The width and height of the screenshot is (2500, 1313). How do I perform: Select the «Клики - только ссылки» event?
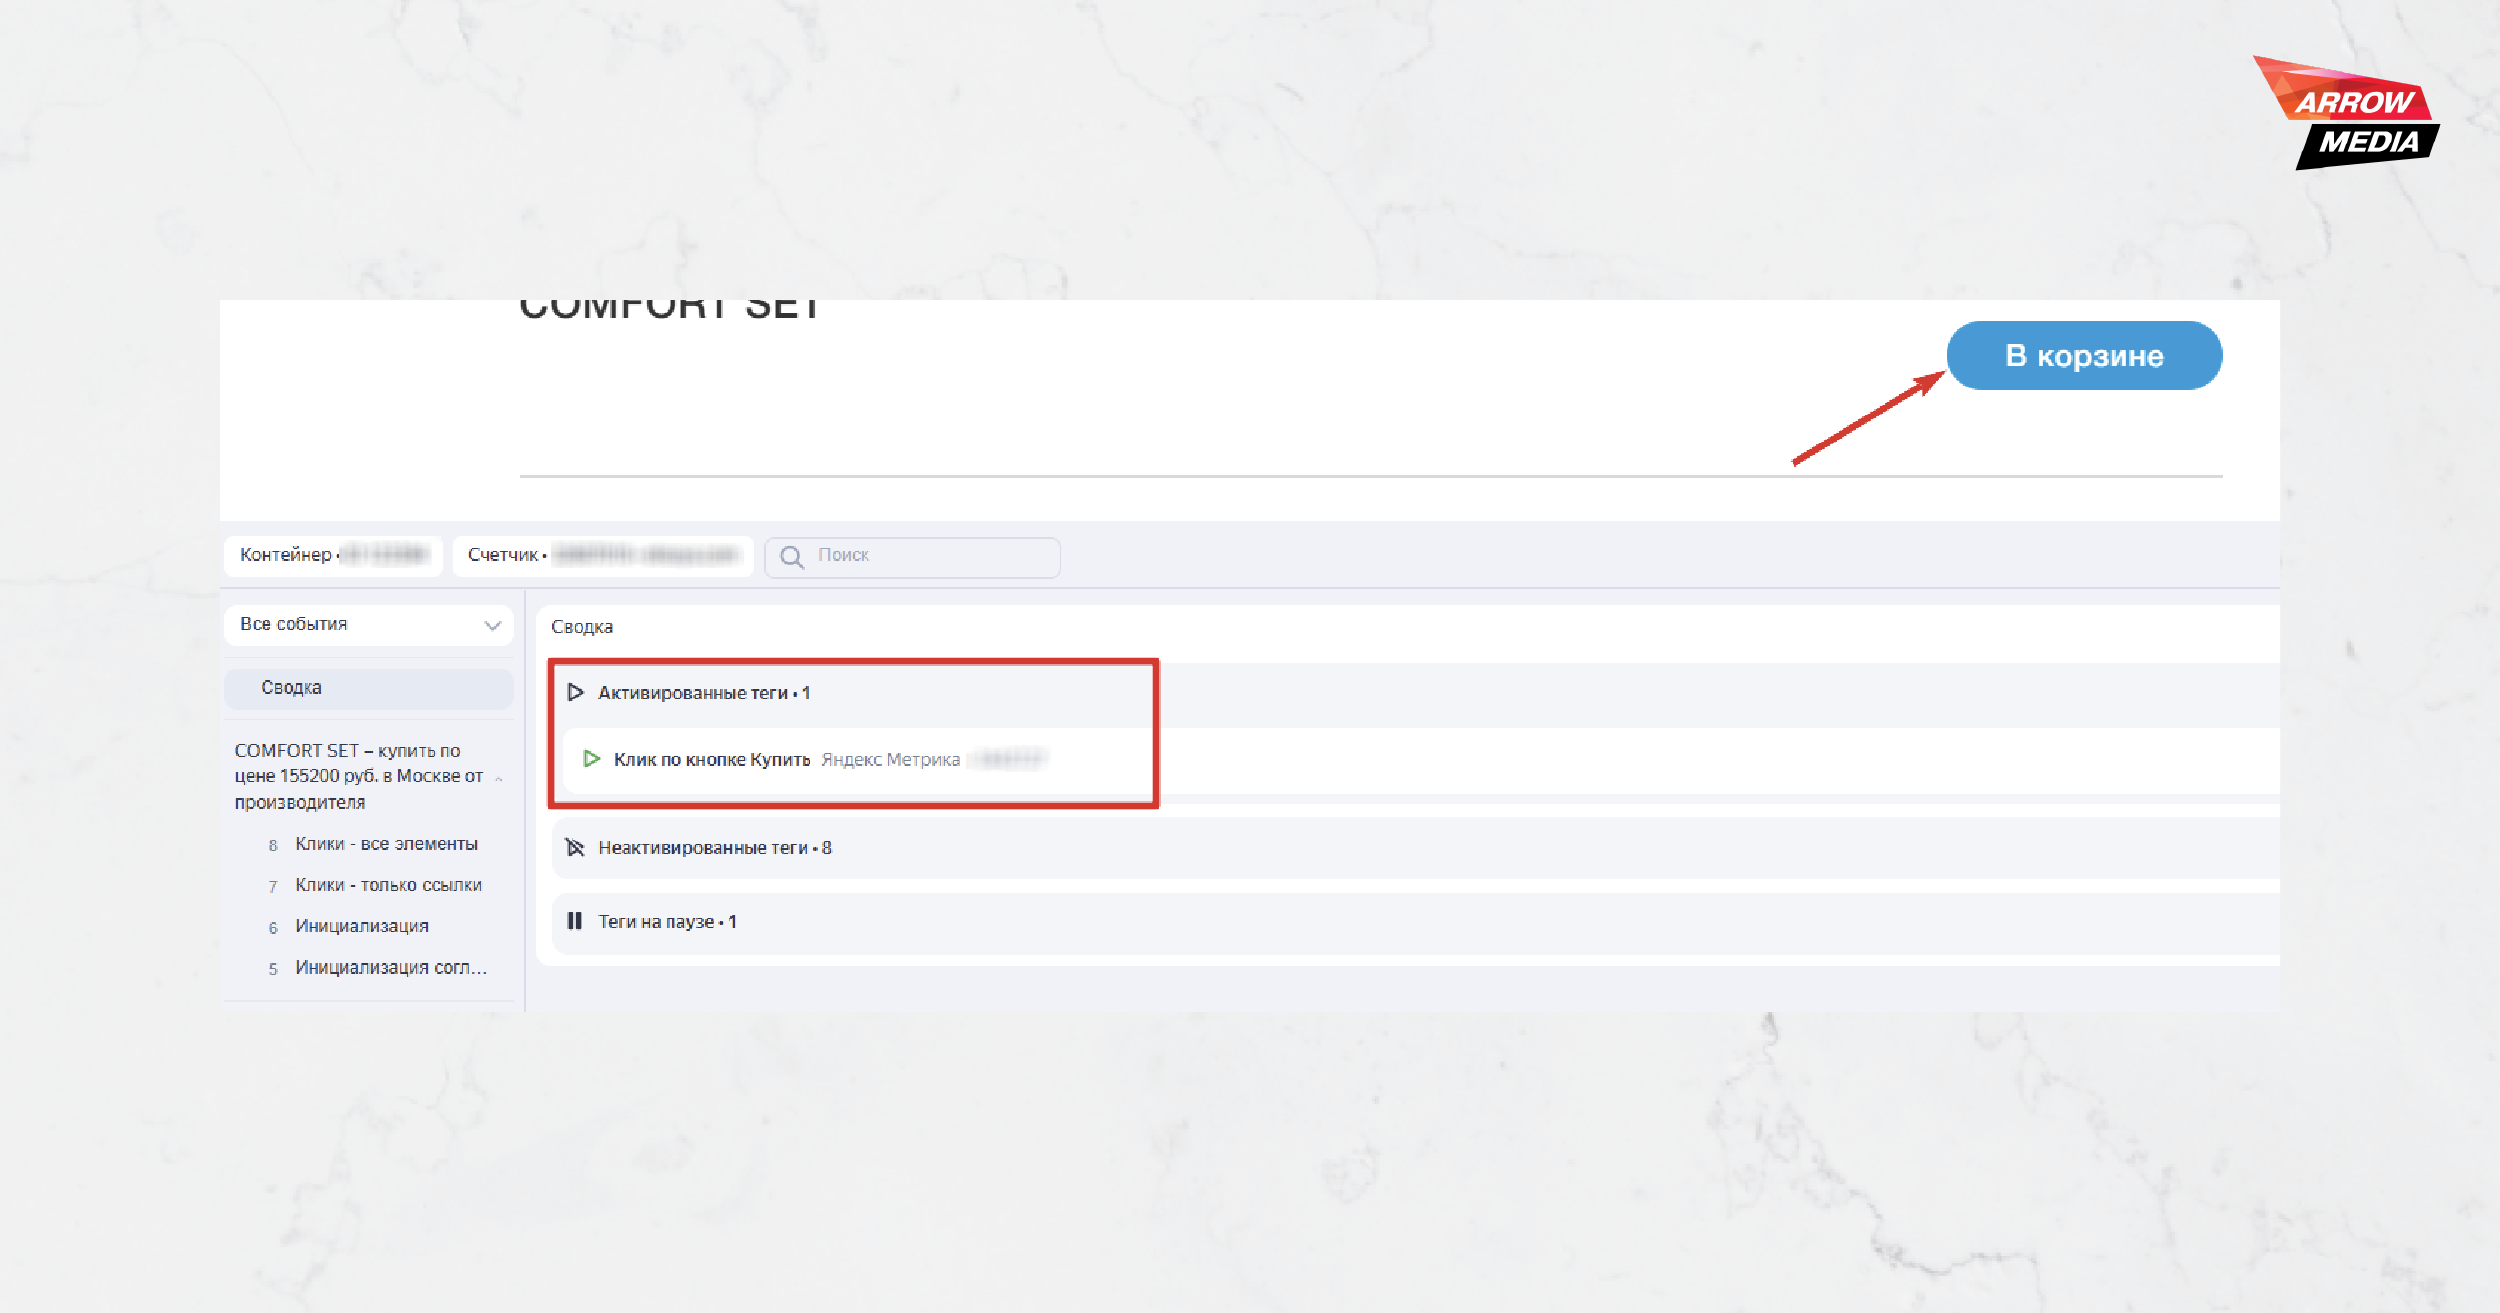[x=388, y=885]
